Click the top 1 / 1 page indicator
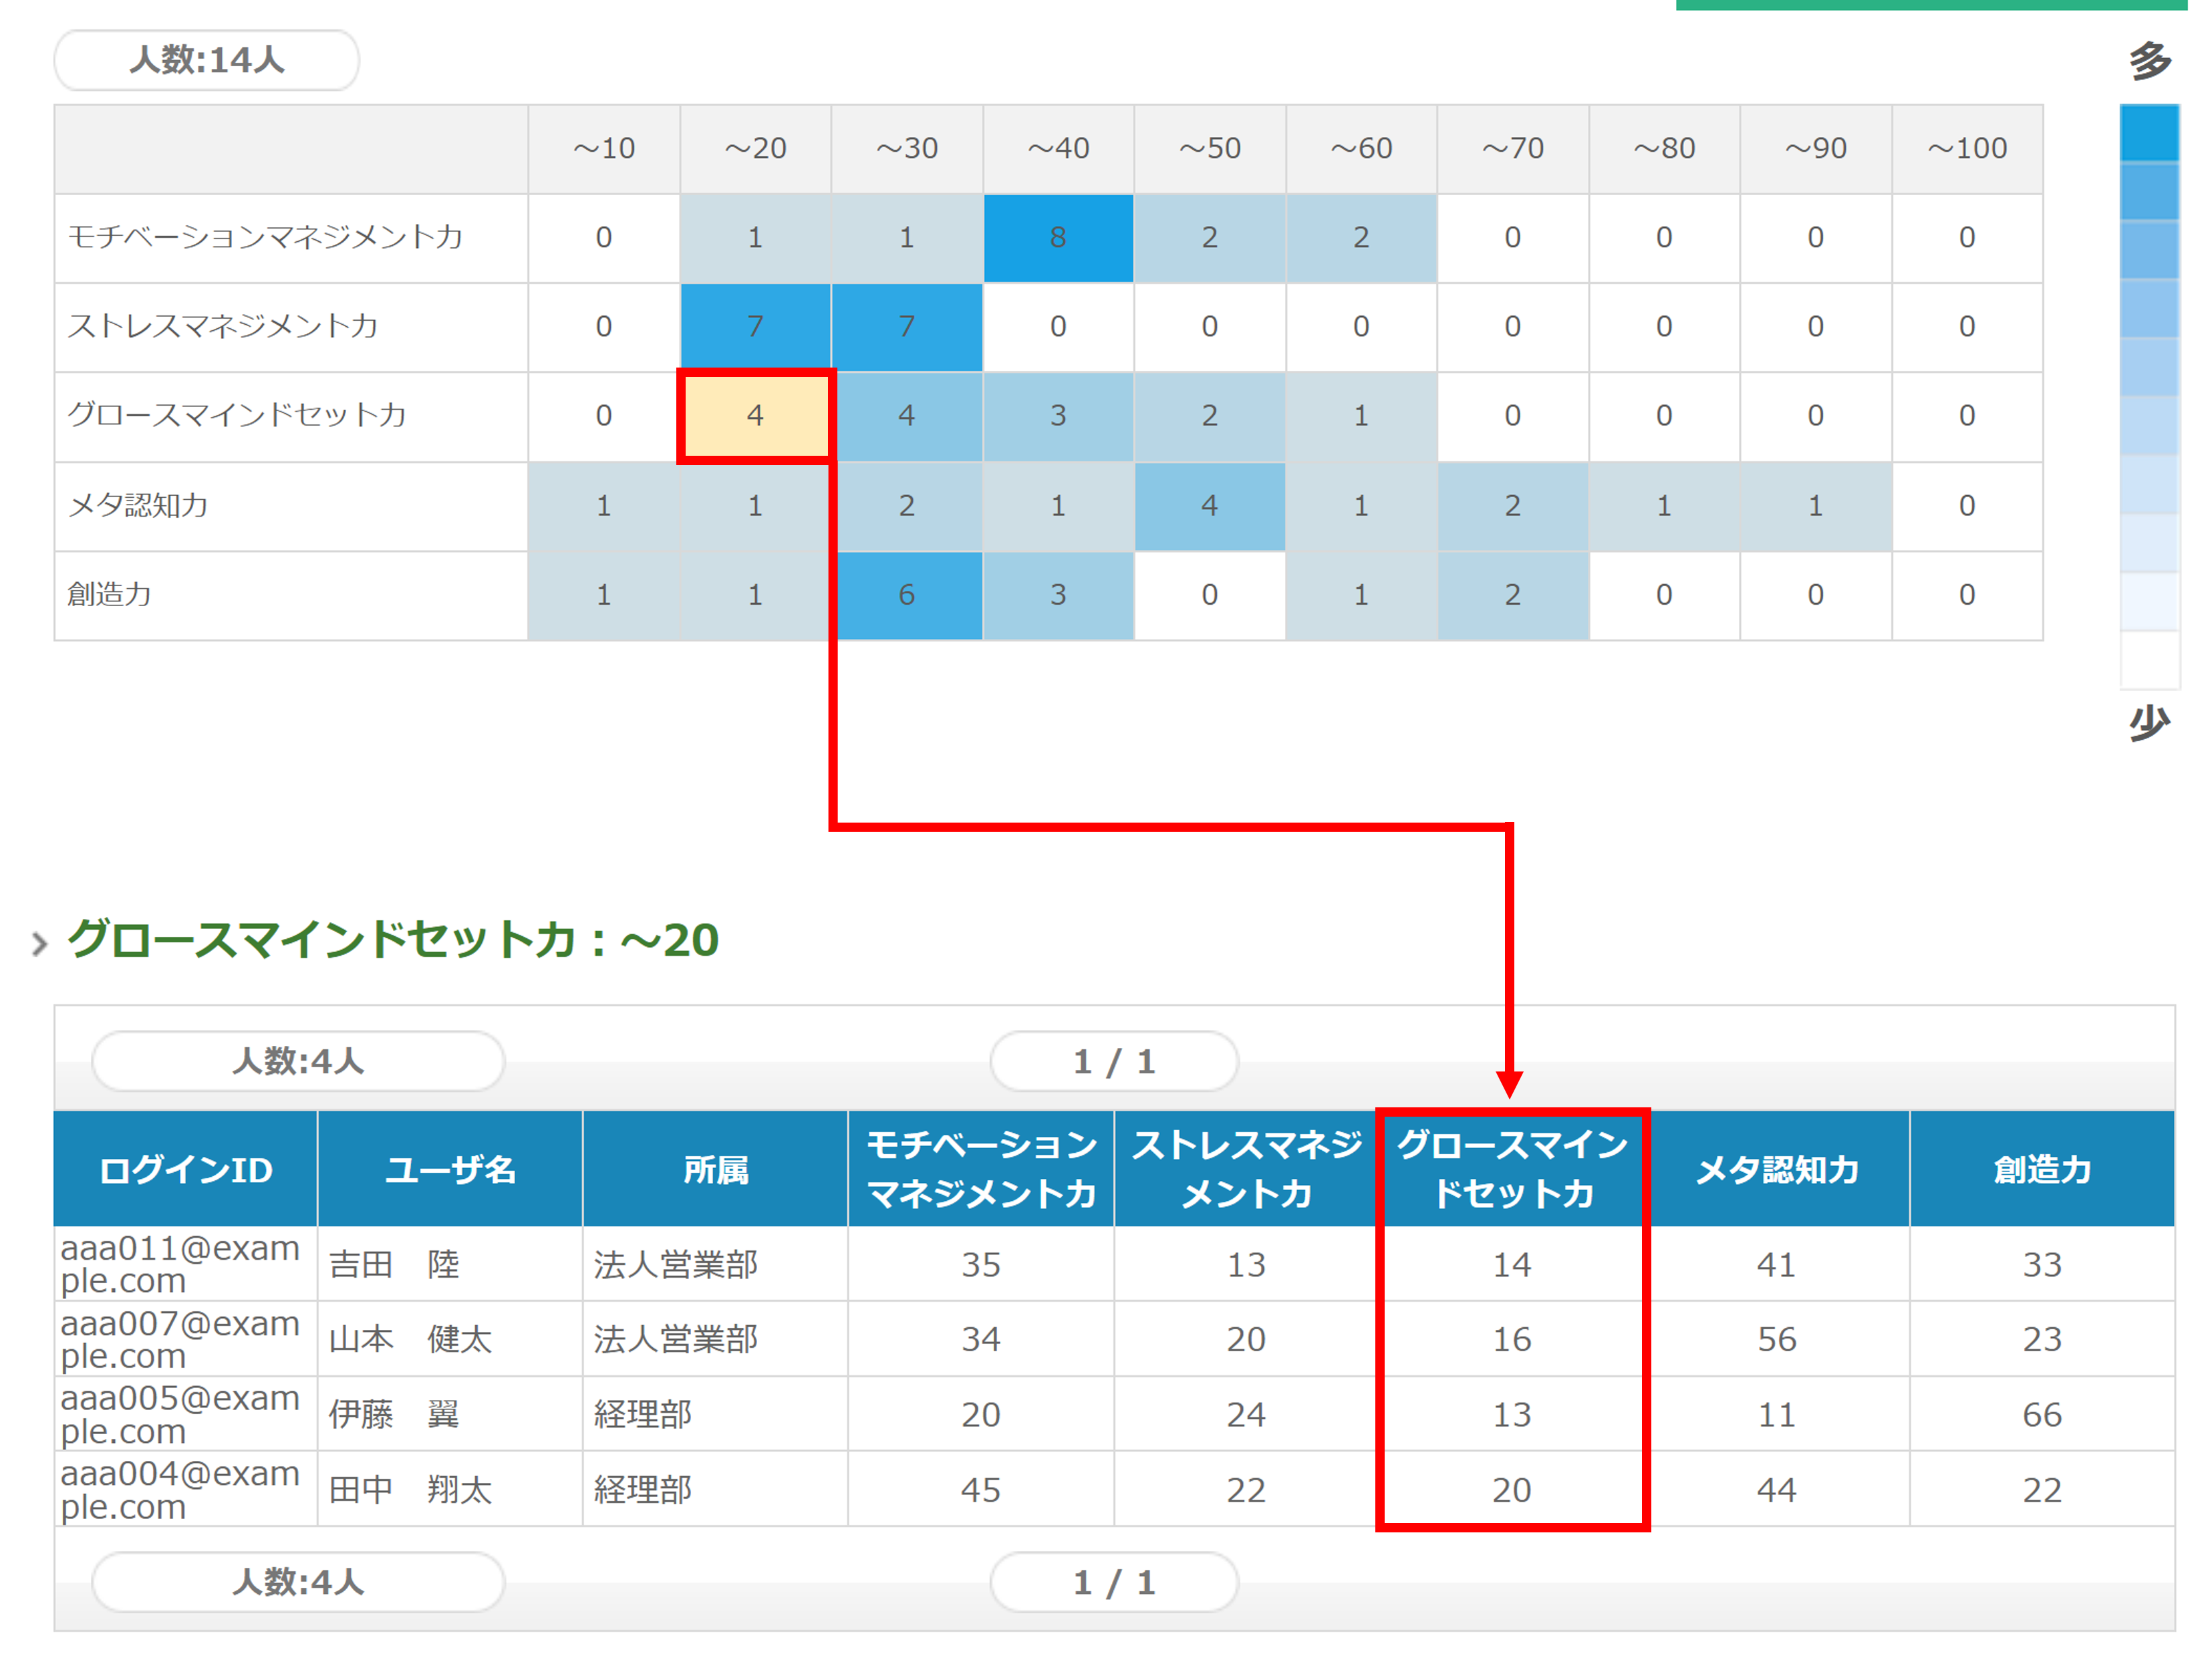Viewport: 2212px width, 1654px height. [1114, 1062]
